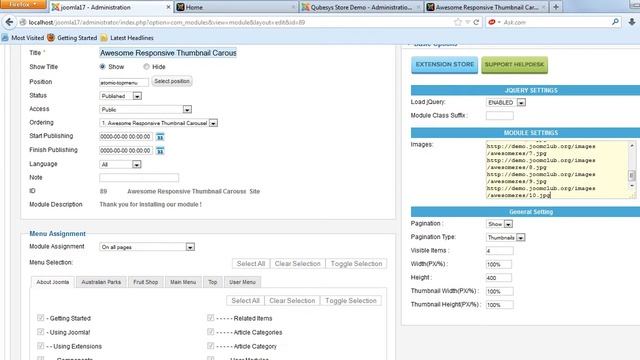This screenshot has height=360, width=640.
Task: Open the Access Public dropdown
Action: [x=146, y=109]
